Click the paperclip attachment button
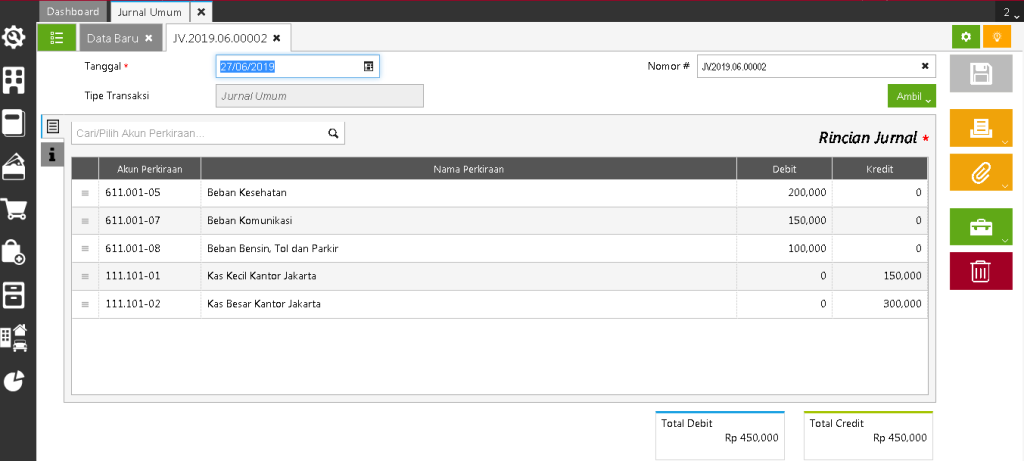This screenshot has height=461, width=1024. pos(980,173)
